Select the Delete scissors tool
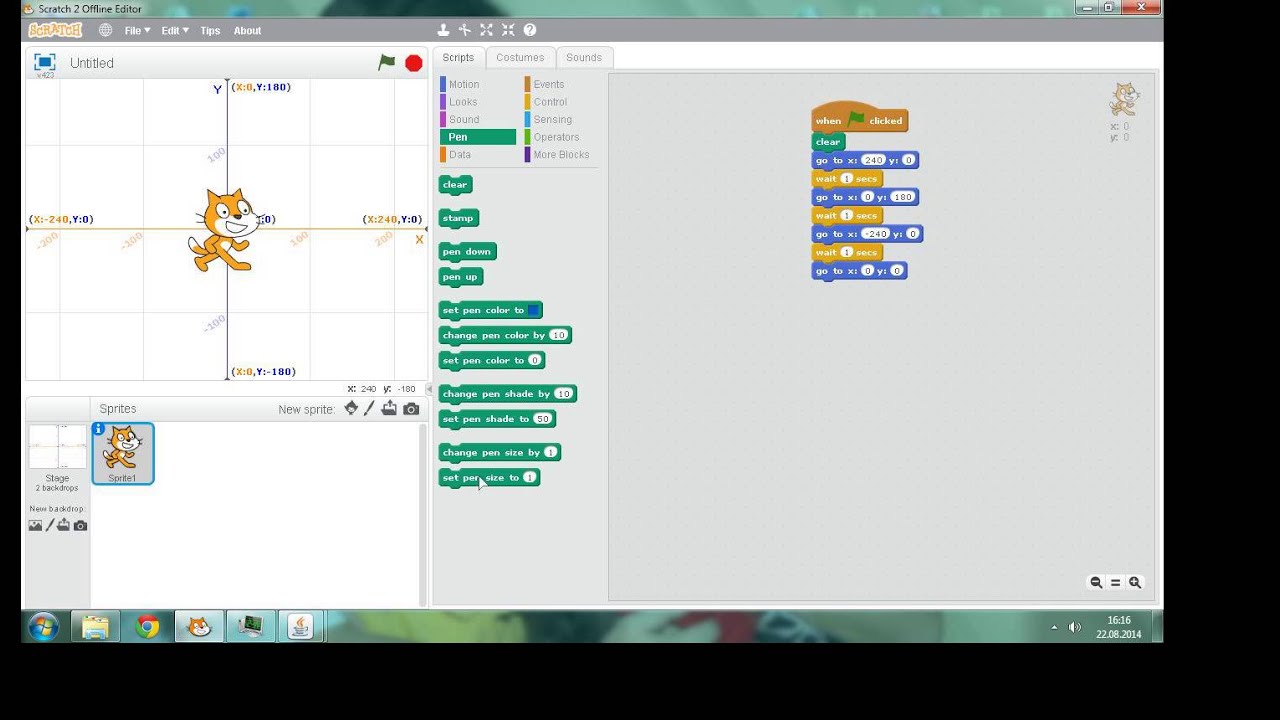 coord(464,30)
